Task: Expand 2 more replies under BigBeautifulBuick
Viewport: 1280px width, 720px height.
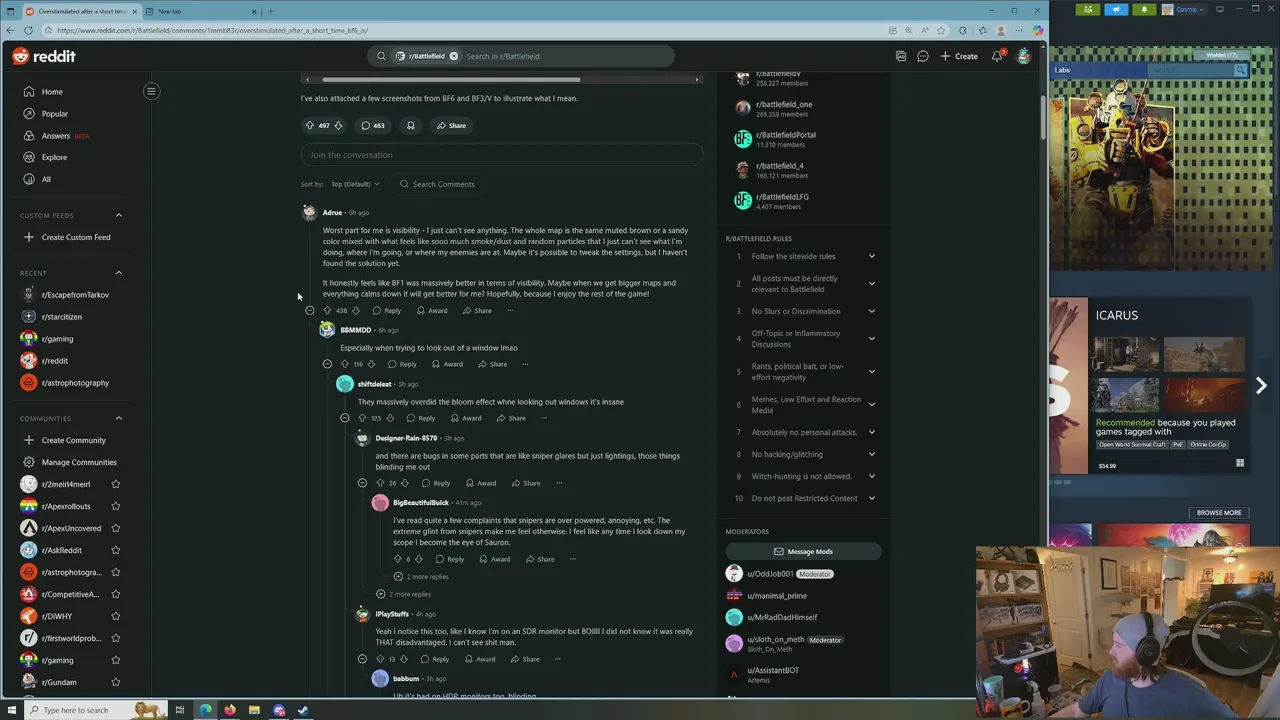Action: click(421, 576)
